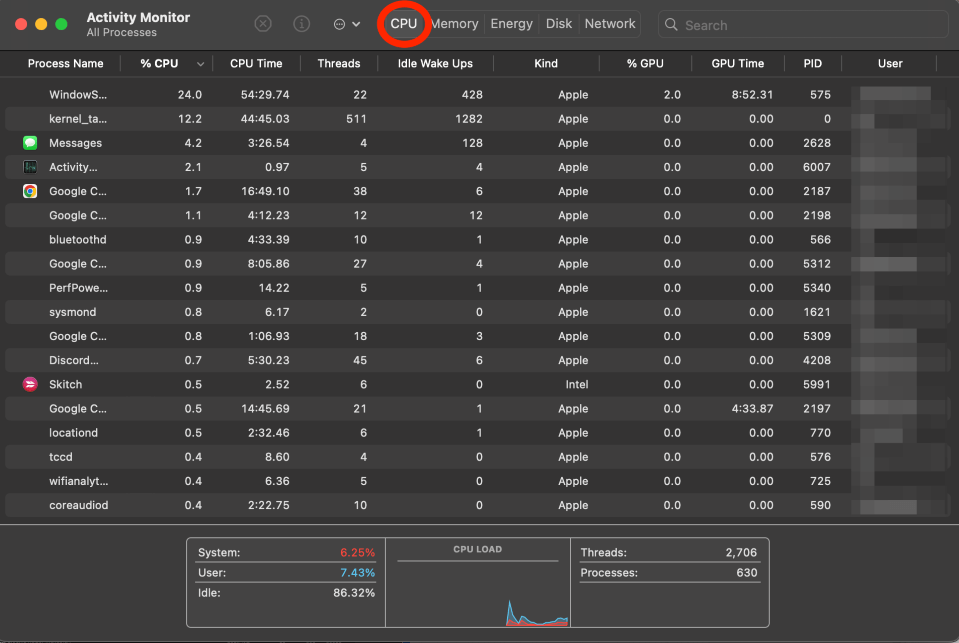Select the Activity Monitor process icon
The image size is (959, 643).
(x=30, y=167)
